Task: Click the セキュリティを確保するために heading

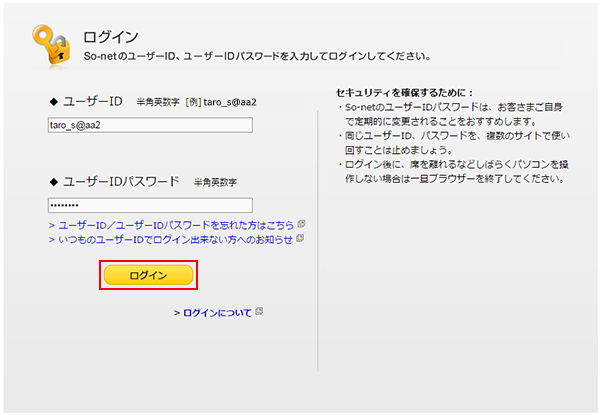Action: pyautogui.click(x=405, y=92)
